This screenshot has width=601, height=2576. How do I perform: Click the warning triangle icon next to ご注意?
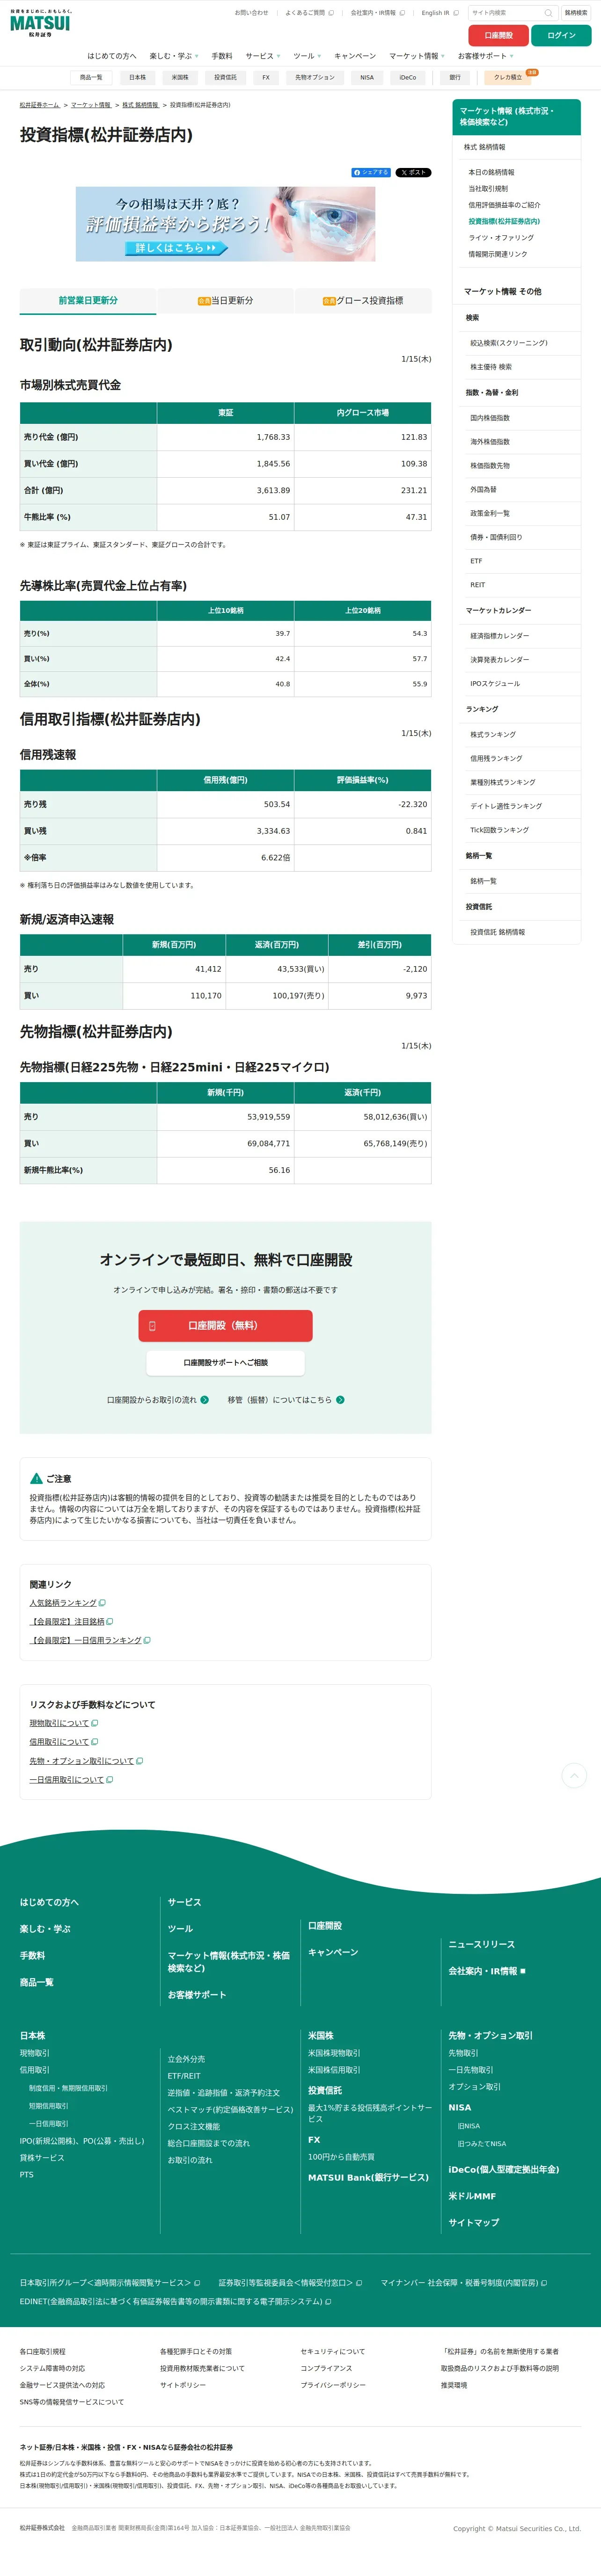click(36, 1478)
